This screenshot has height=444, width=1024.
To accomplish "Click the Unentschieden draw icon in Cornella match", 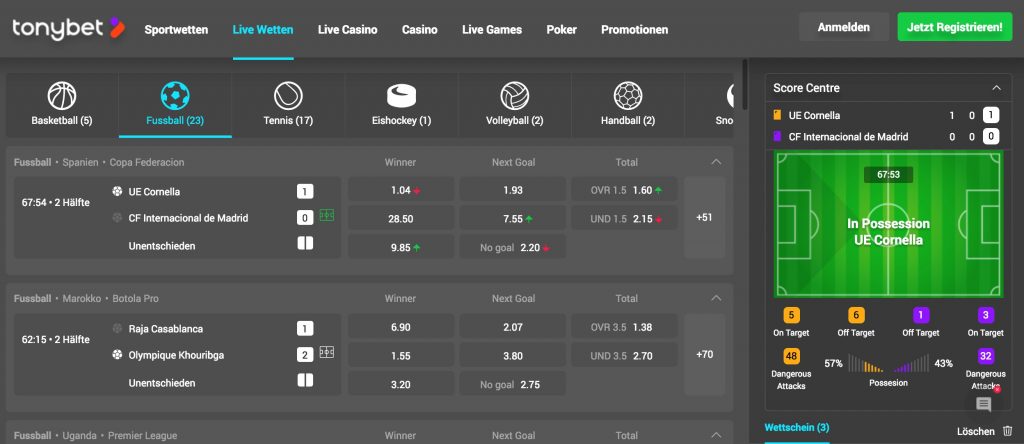I will [305, 244].
